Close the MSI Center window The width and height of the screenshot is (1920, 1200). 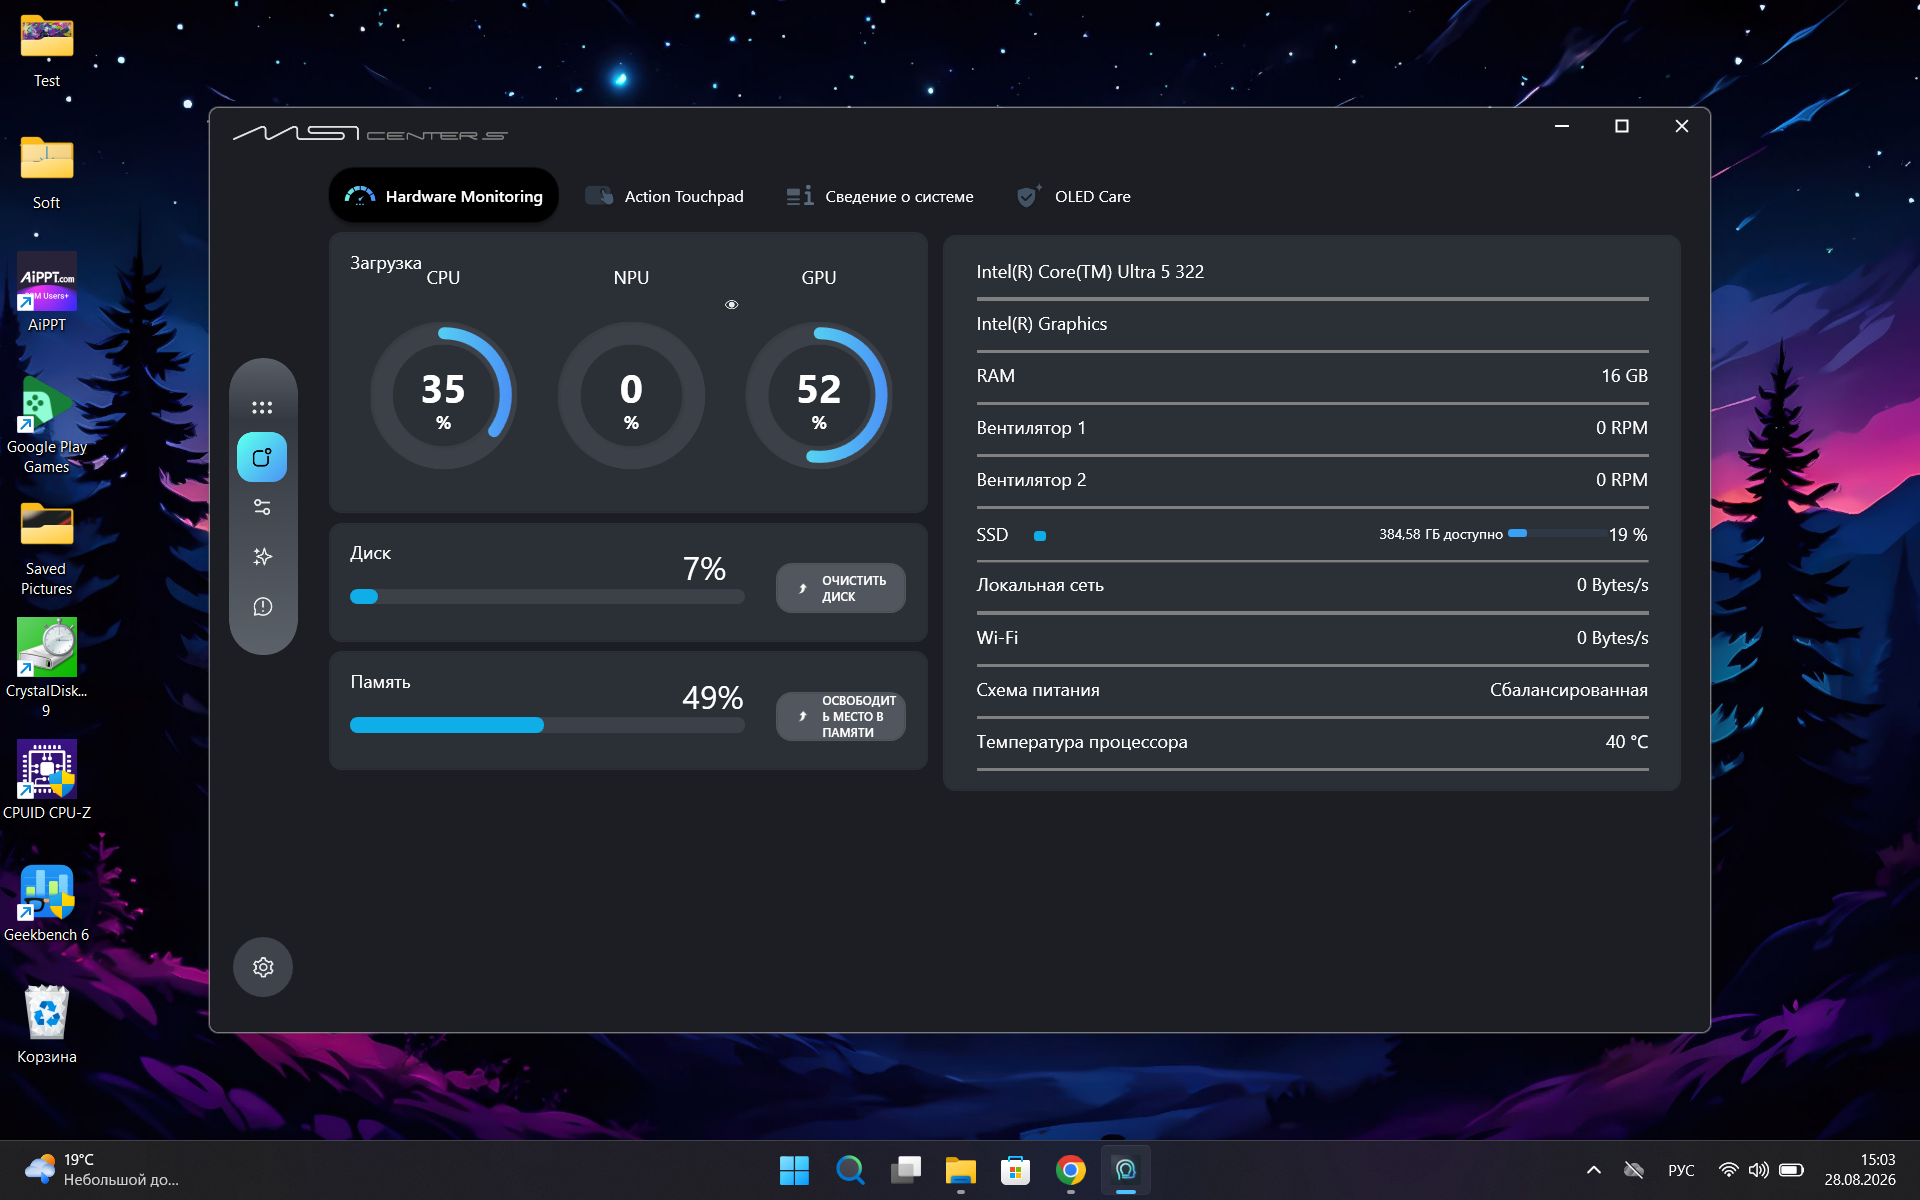click(1682, 126)
